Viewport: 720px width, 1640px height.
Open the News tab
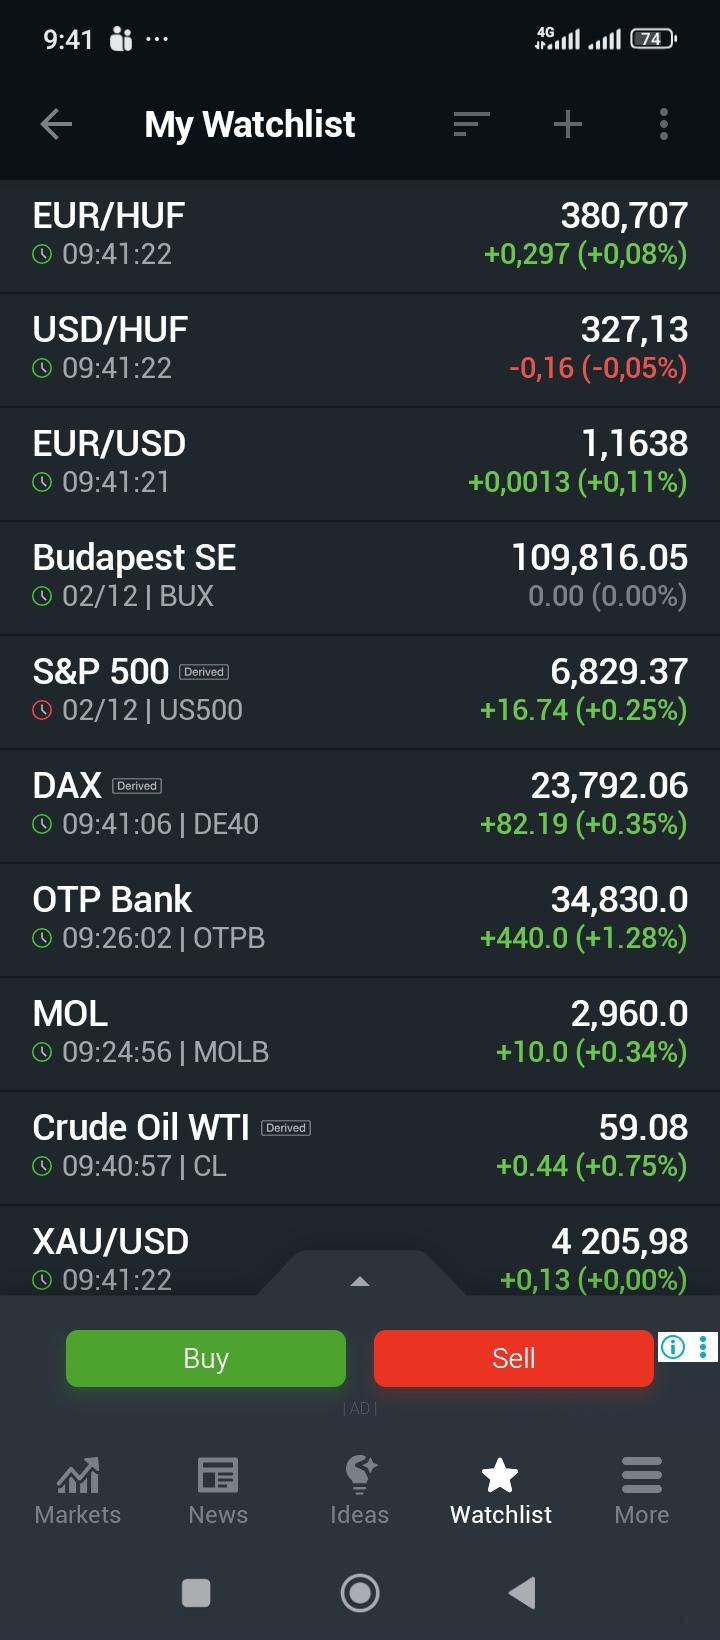point(218,1490)
